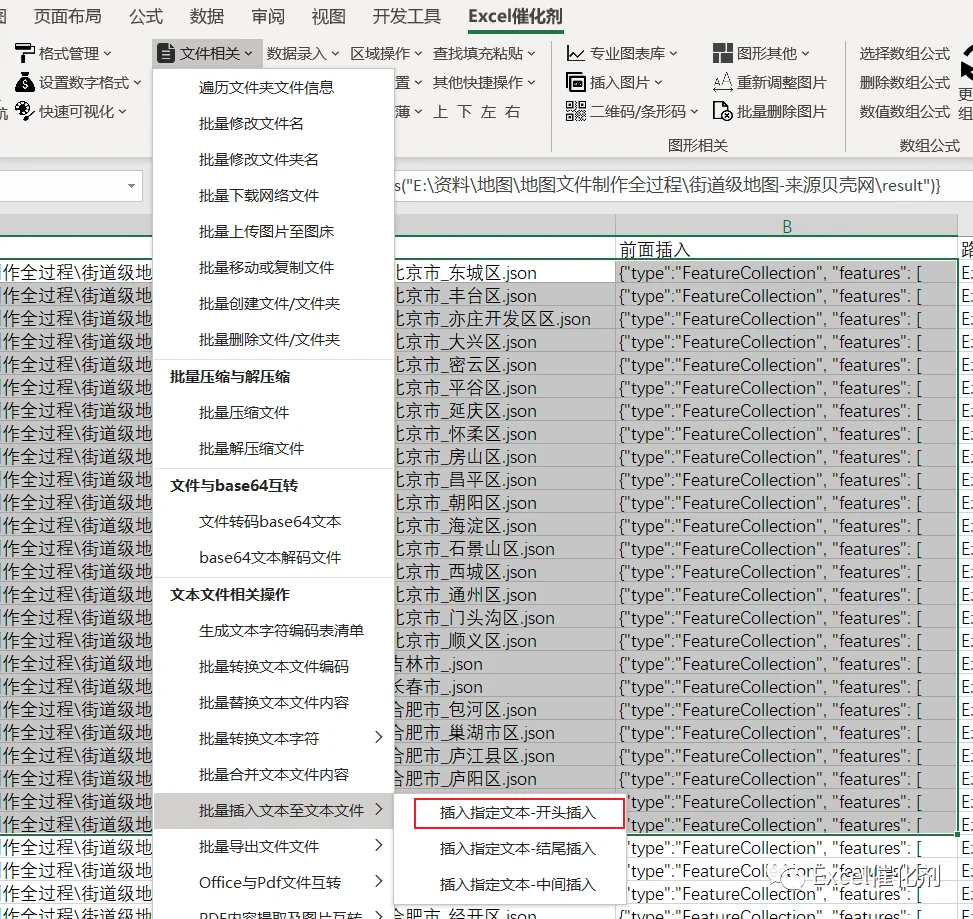Screen dimensions: 973x919
Task: Click the 重新调整图片 icon
Action: pyautogui.click(x=723, y=83)
